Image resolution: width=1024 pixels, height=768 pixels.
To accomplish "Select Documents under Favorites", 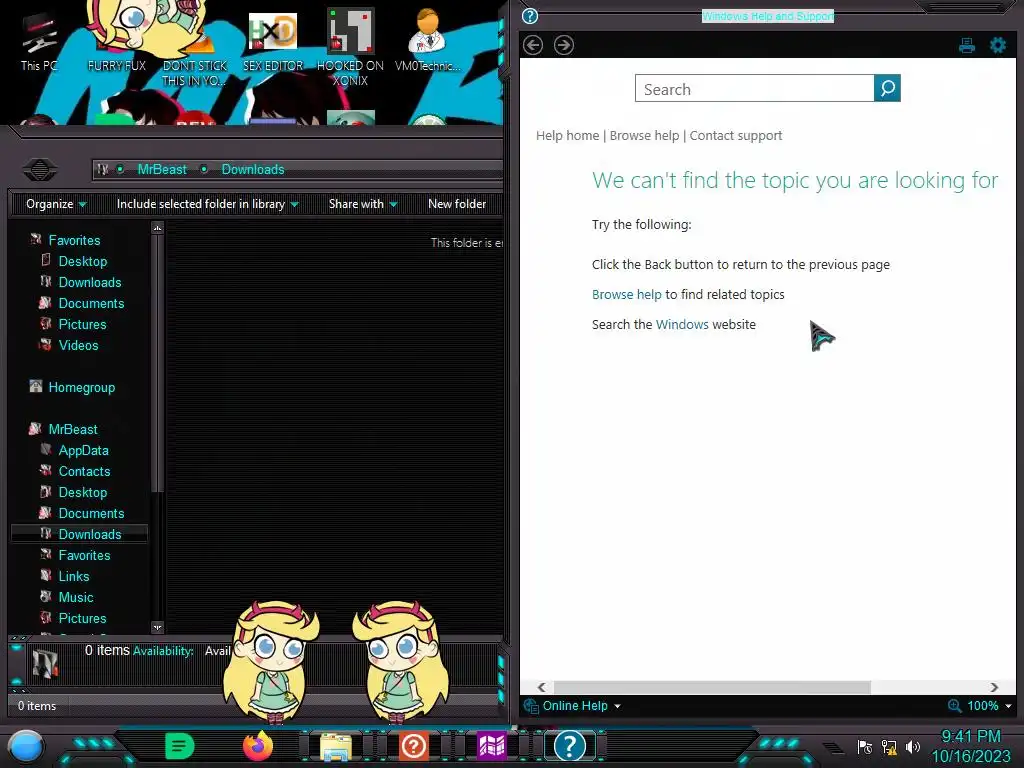I will [x=91, y=303].
